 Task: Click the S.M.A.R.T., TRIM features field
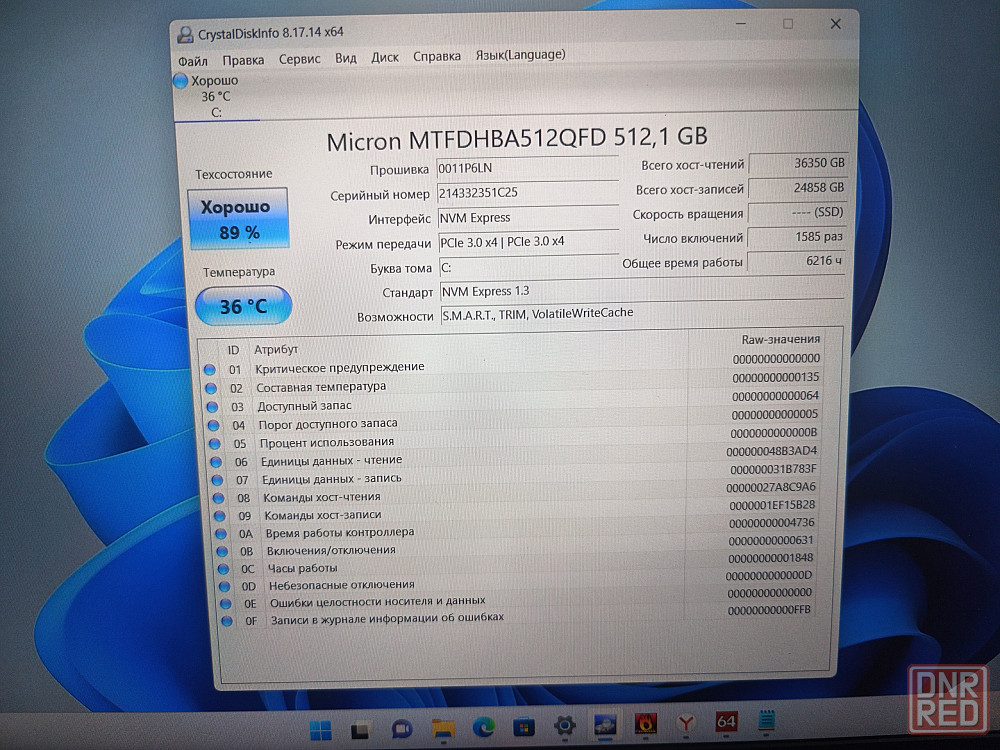click(642, 313)
